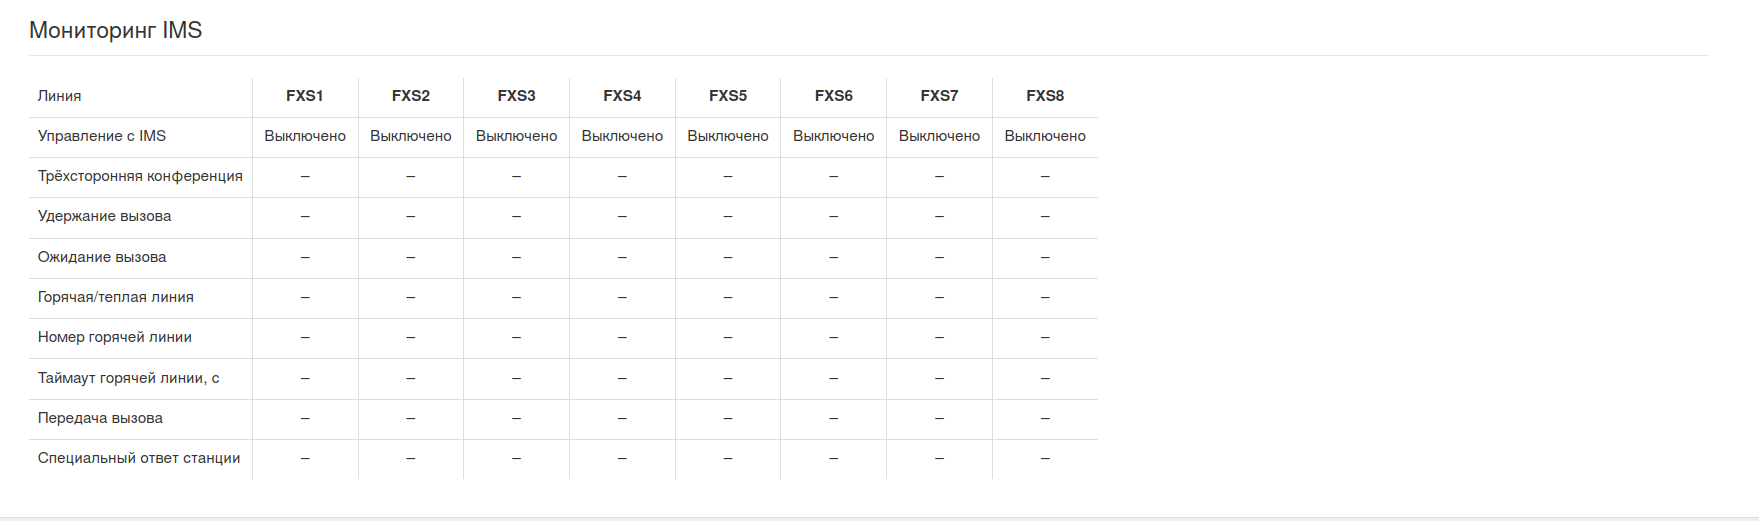Image resolution: width=1759 pixels, height=521 pixels.
Task: Click the 'Линия' header label
Action: pos(60,96)
